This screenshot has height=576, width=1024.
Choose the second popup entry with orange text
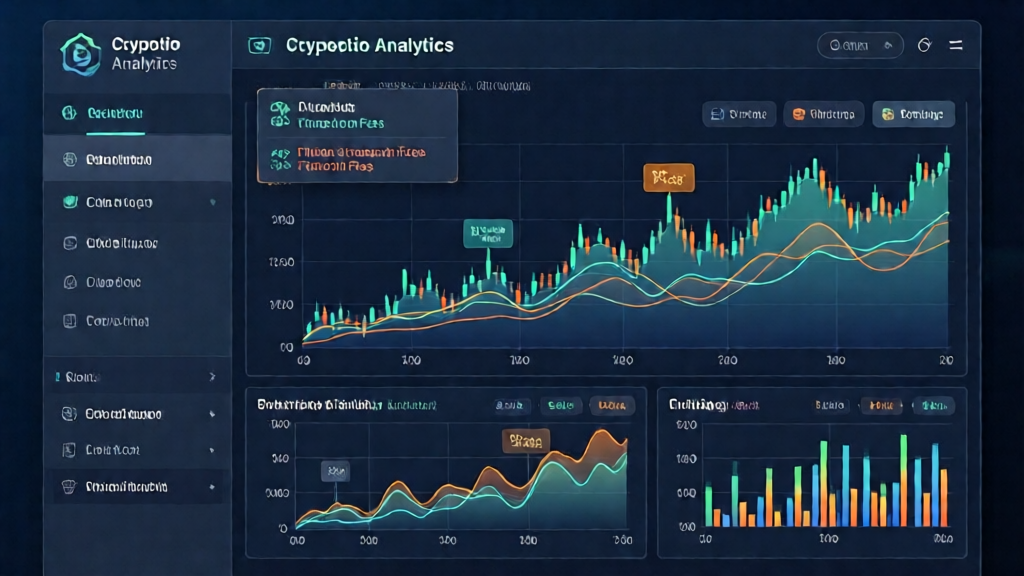(357, 159)
